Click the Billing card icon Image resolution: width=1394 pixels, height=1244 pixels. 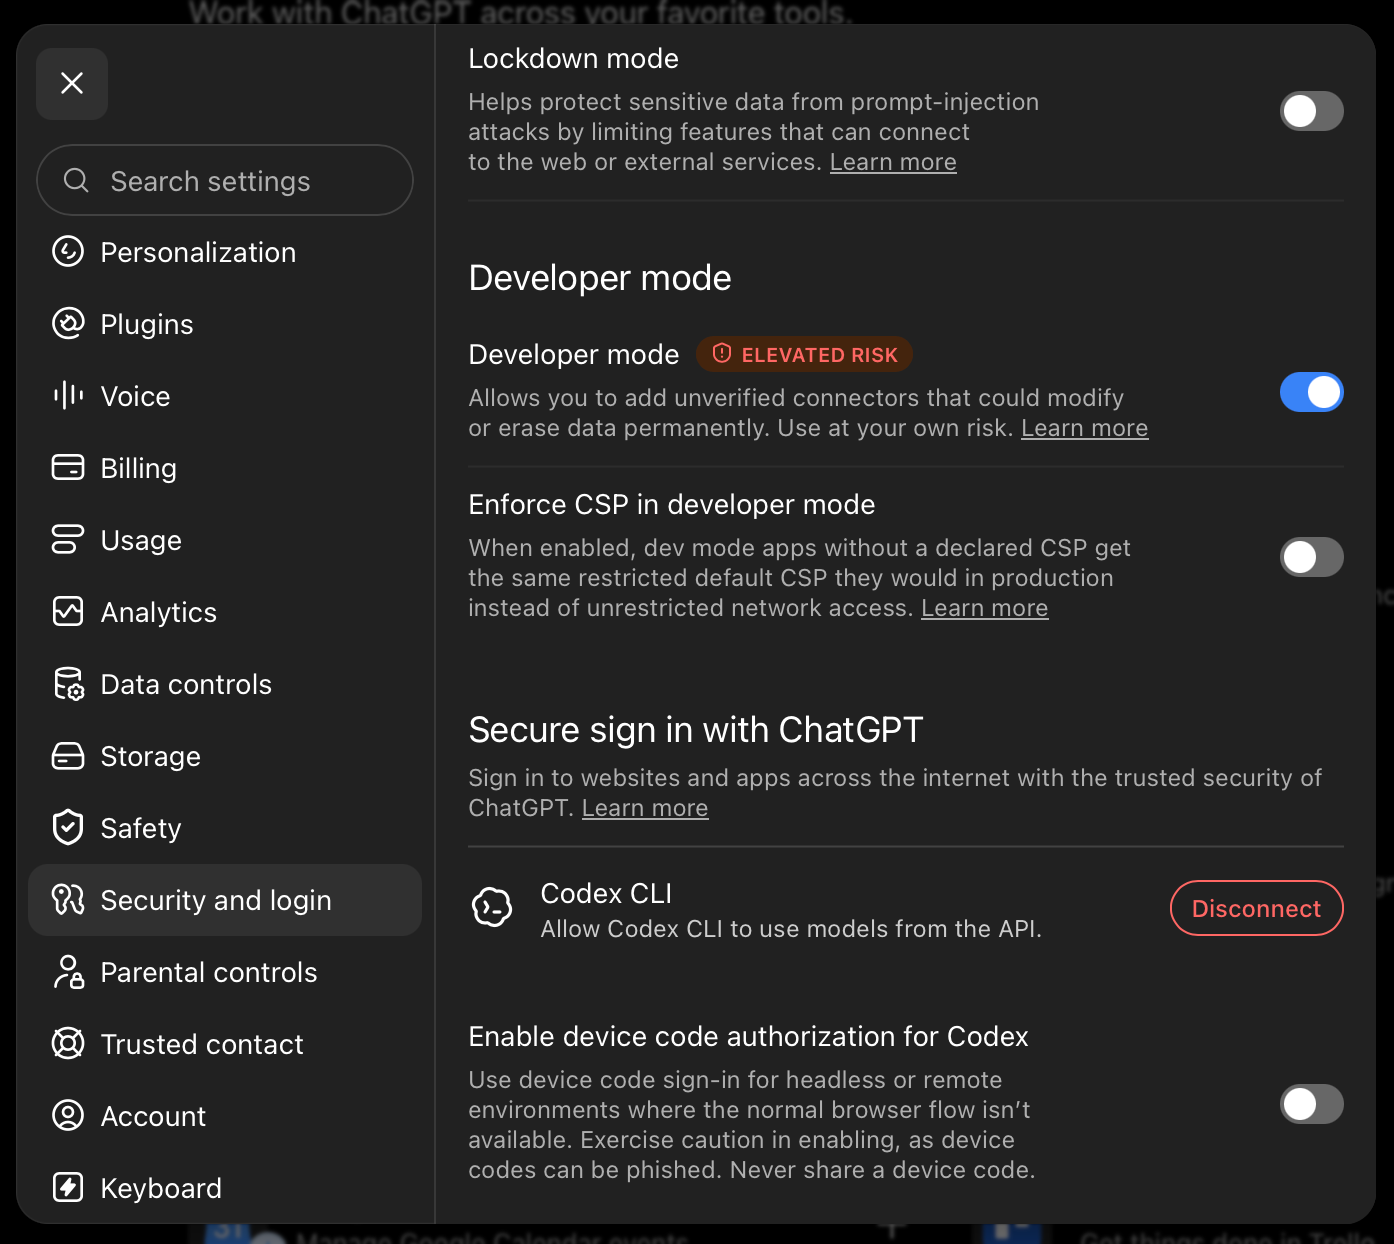pos(68,468)
